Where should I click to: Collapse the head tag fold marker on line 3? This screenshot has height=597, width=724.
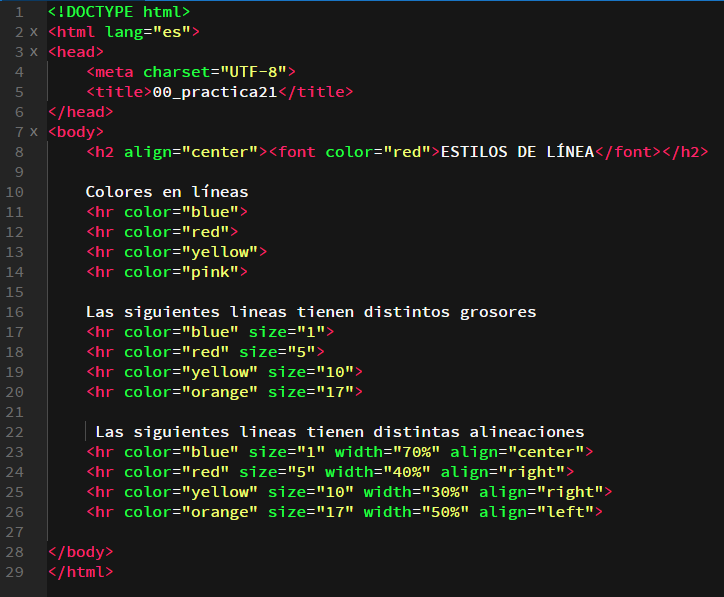pyautogui.click(x=34, y=52)
